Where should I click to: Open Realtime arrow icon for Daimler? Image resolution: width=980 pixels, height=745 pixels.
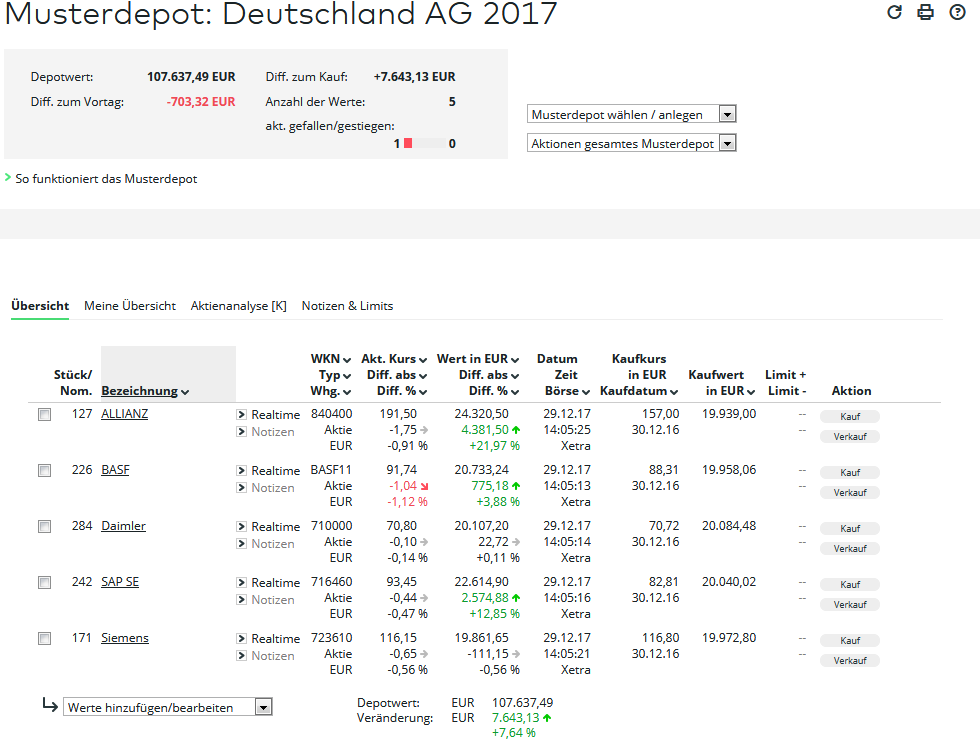click(x=241, y=526)
